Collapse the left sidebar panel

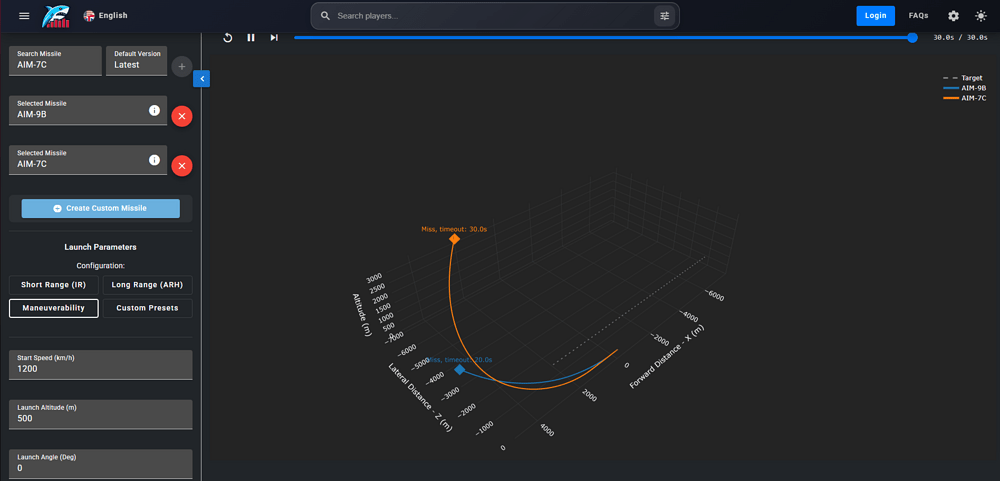pyautogui.click(x=202, y=78)
